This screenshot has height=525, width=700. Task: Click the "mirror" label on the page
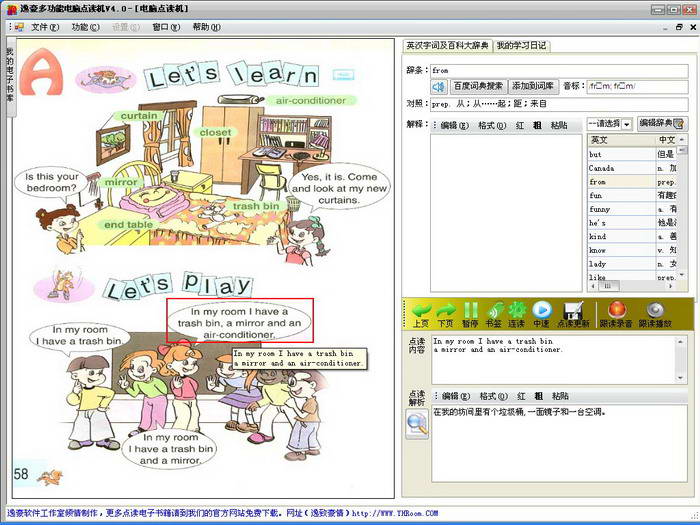(x=121, y=182)
